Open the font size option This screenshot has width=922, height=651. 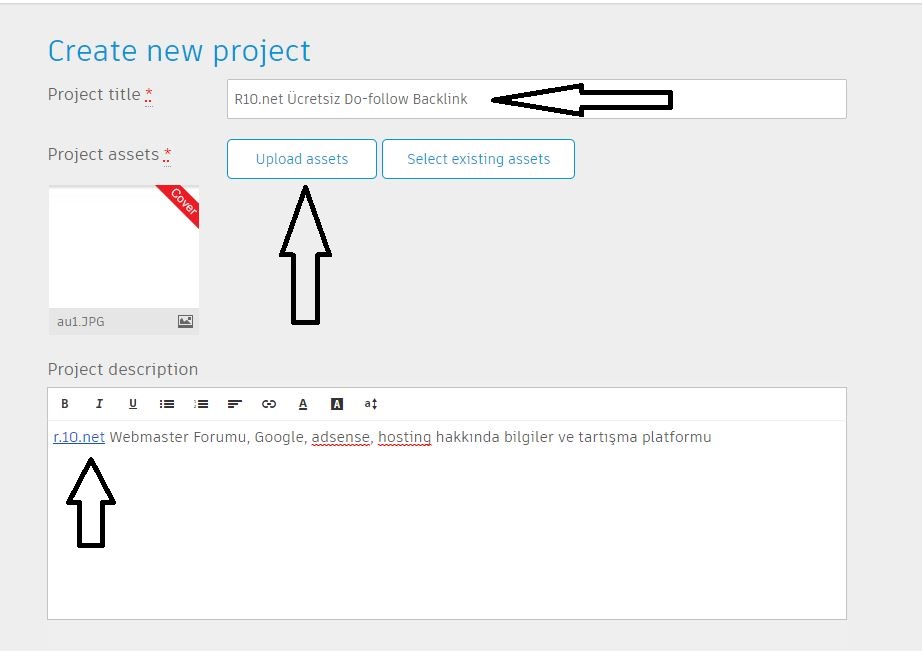370,403
